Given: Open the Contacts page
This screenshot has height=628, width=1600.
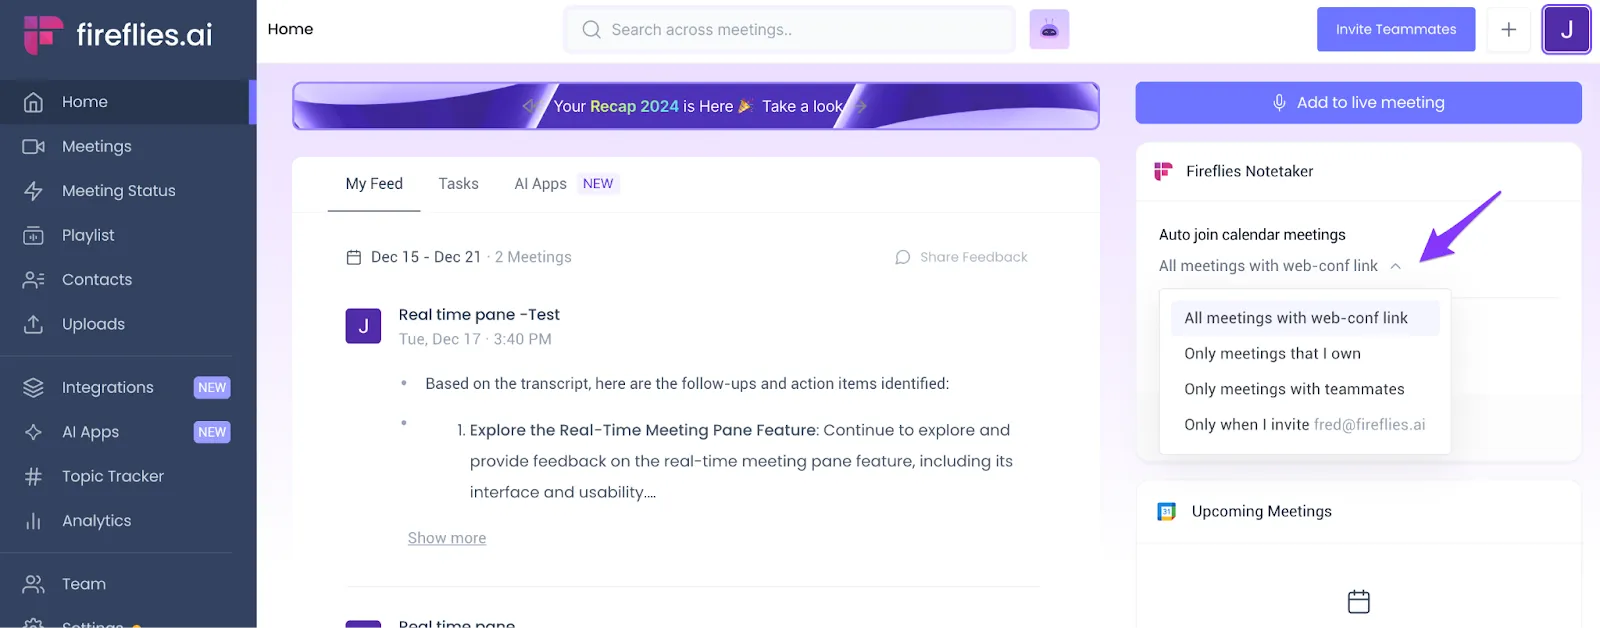Looking at the screenshot, I should [x=126, y=280].
